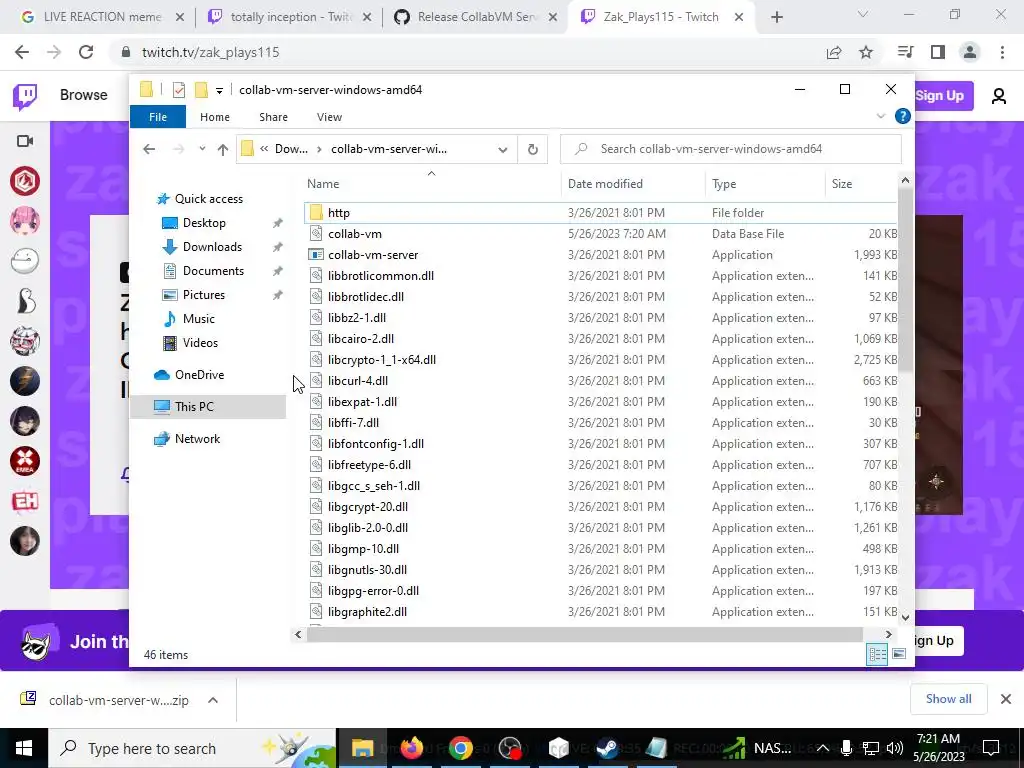Open a new Chrome tab
1024x768 pixels.
tap(776, 17)
